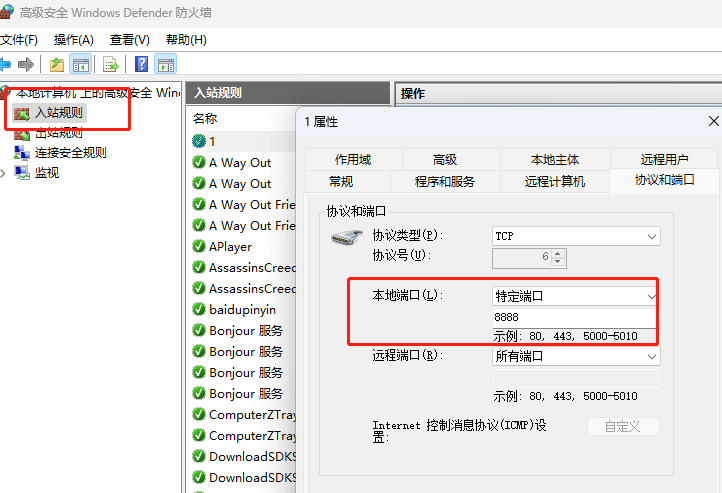722x493 pixels.
Task: Toggle the show/hide action pane icon
Action: [166, 64]
